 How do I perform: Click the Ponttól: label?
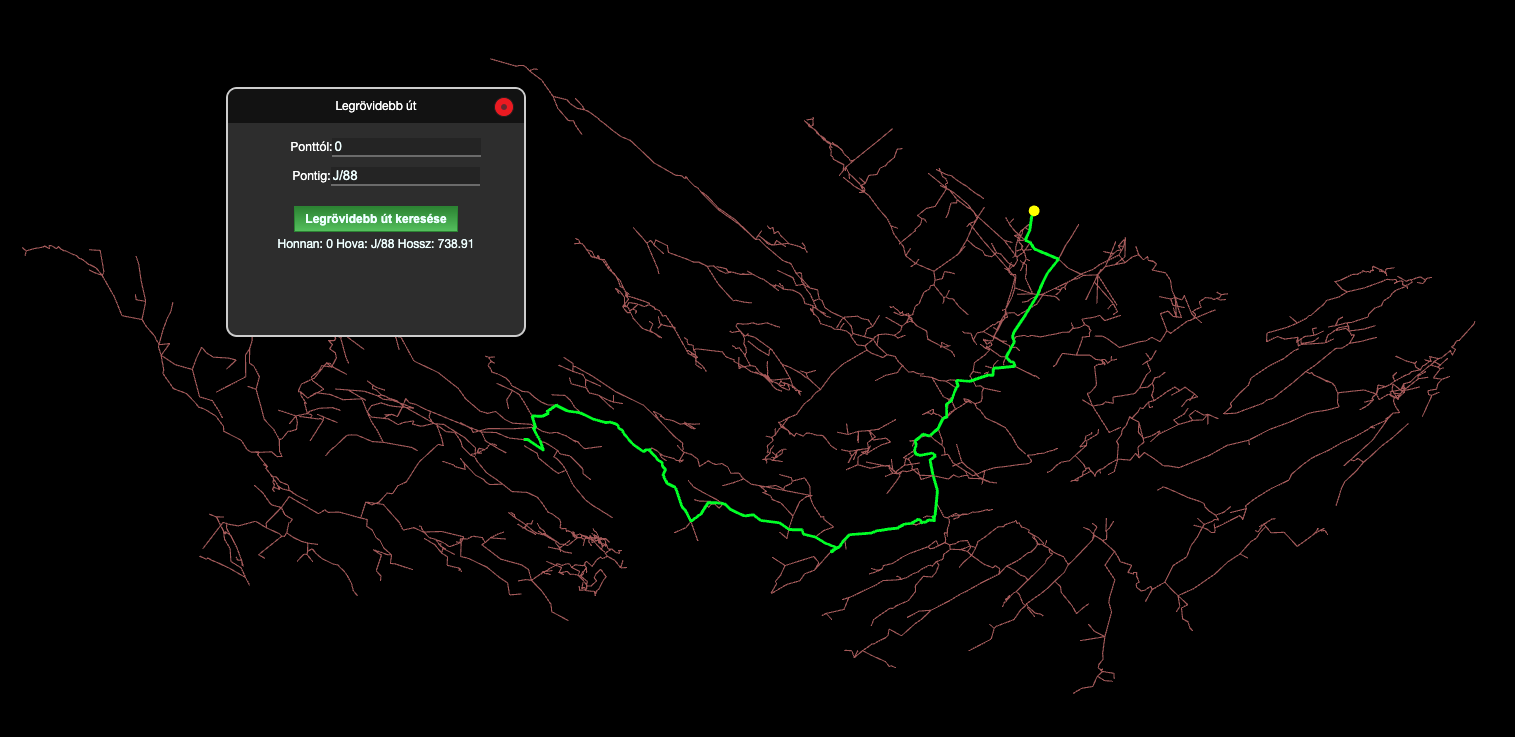pyautogui.click(x=310, y=147)
